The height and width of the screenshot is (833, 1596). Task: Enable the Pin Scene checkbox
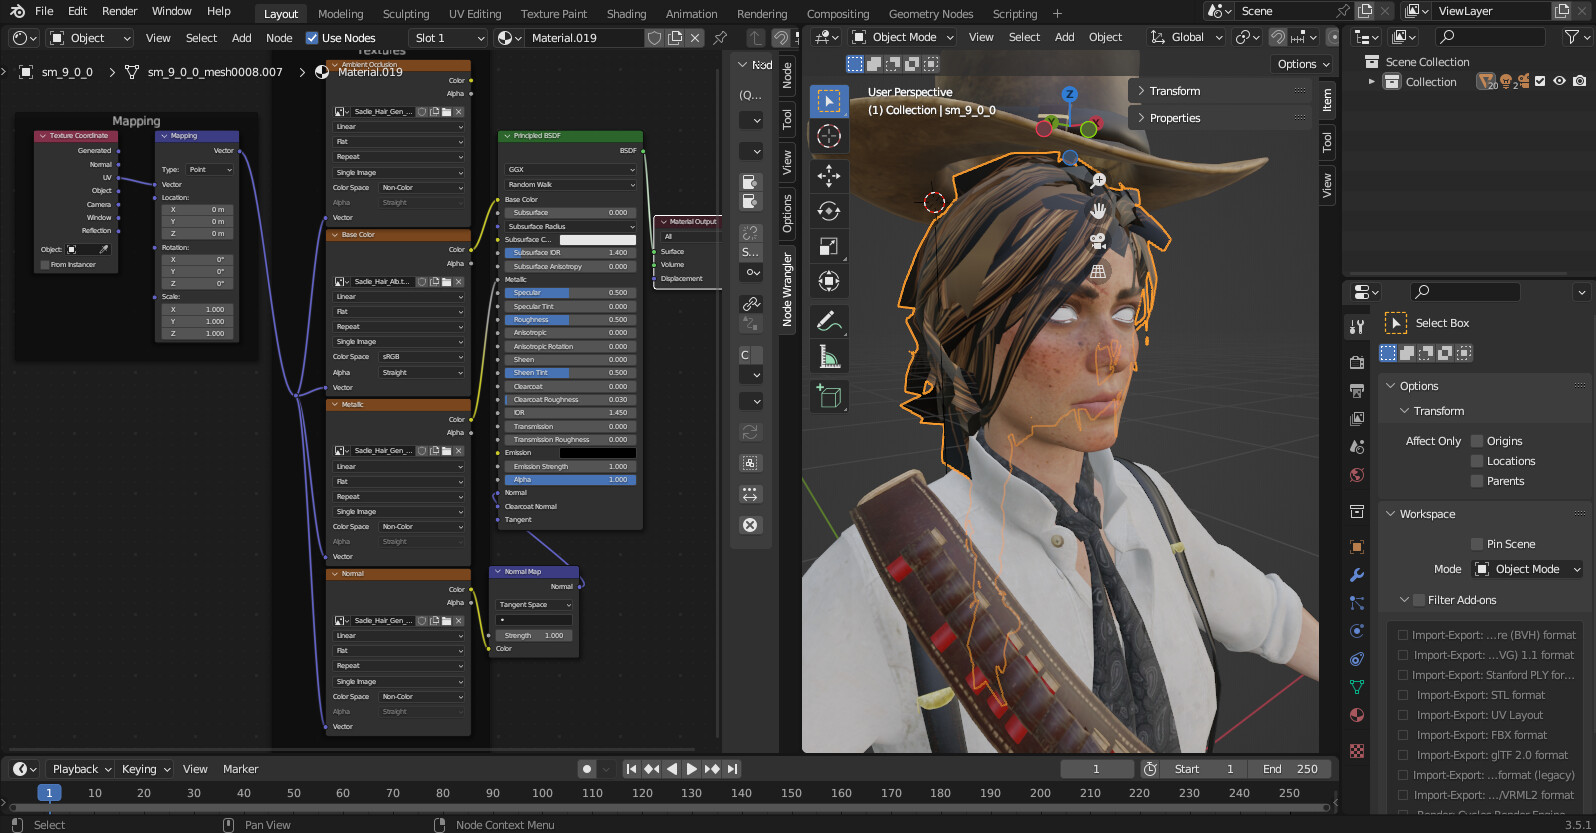pos(1476,544)
